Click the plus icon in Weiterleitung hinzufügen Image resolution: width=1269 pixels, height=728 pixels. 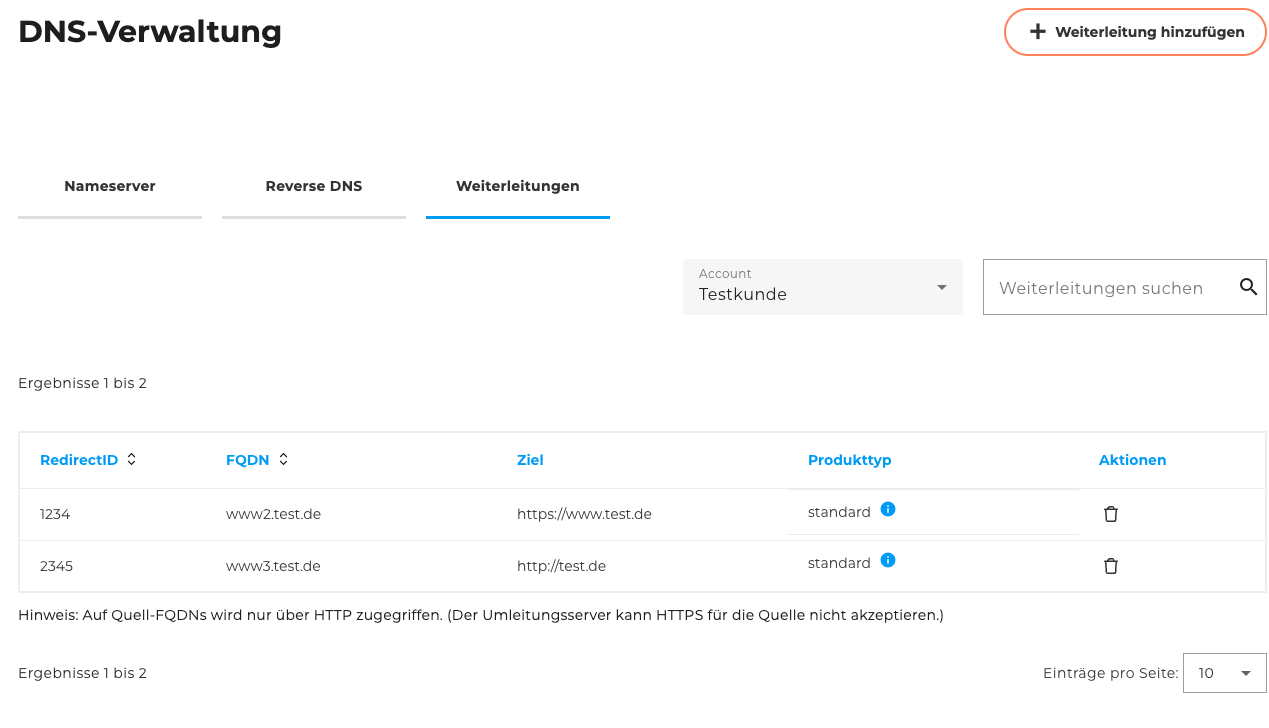pos(1036,31)
